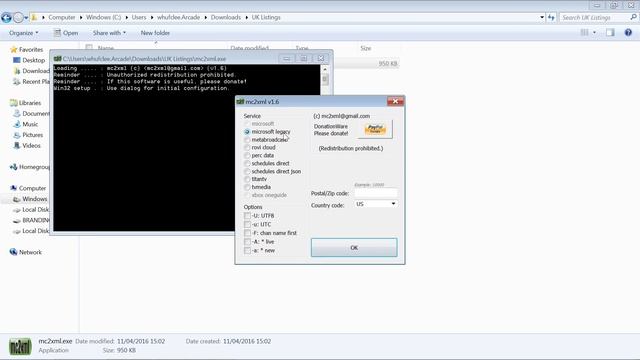Click Users in the address breadcrumb

[139, 18]
